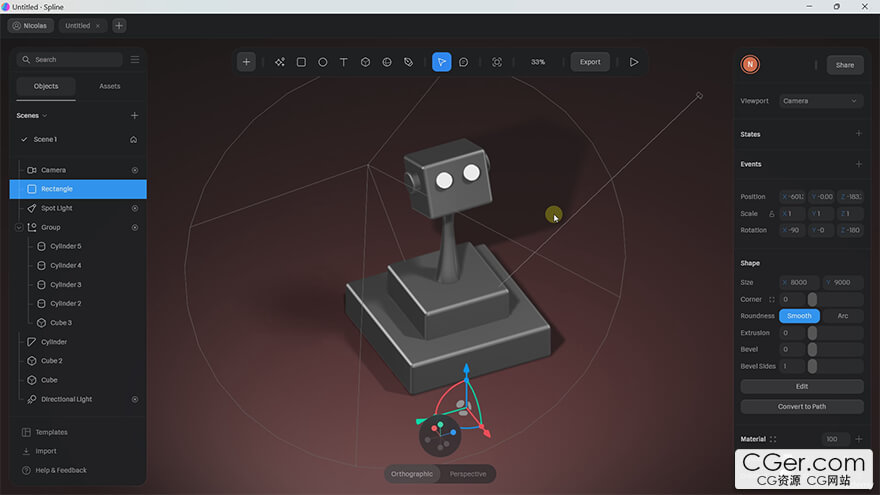880x495 pixels.
Task: Activate the Comment tool
Action: [x=463, y=62]
